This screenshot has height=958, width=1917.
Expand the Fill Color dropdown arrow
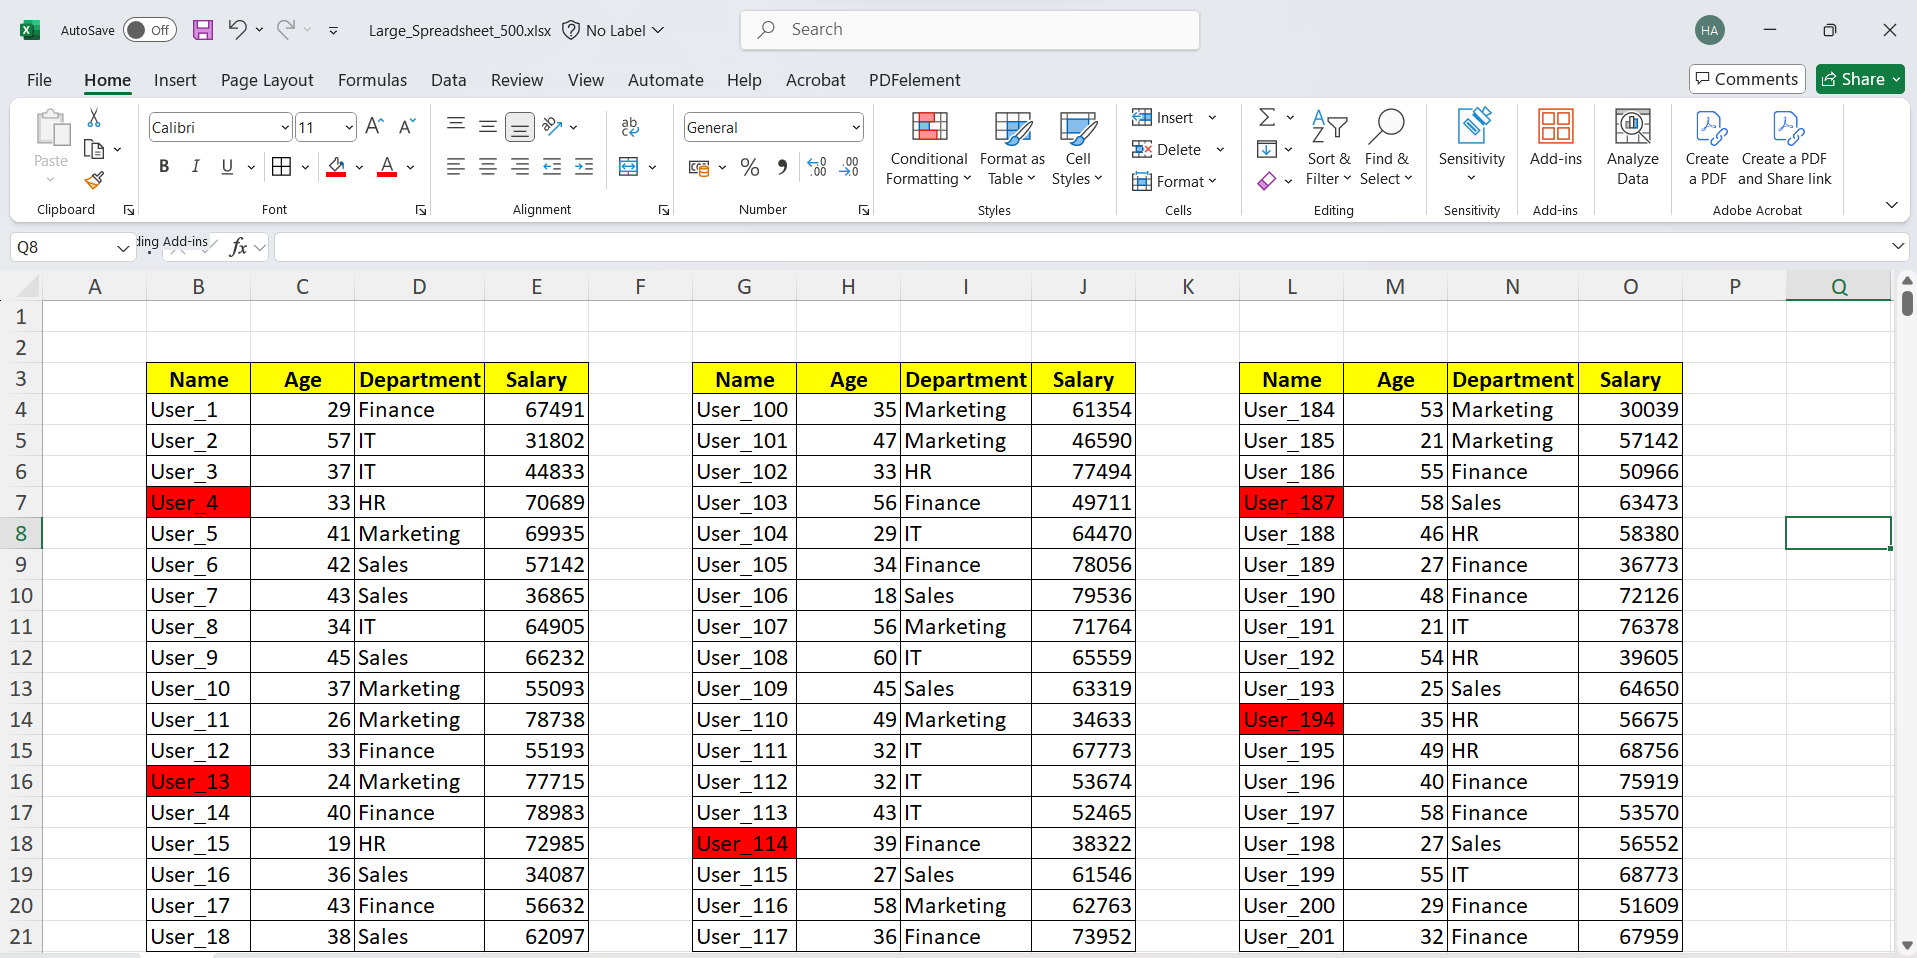click(357, 167)
